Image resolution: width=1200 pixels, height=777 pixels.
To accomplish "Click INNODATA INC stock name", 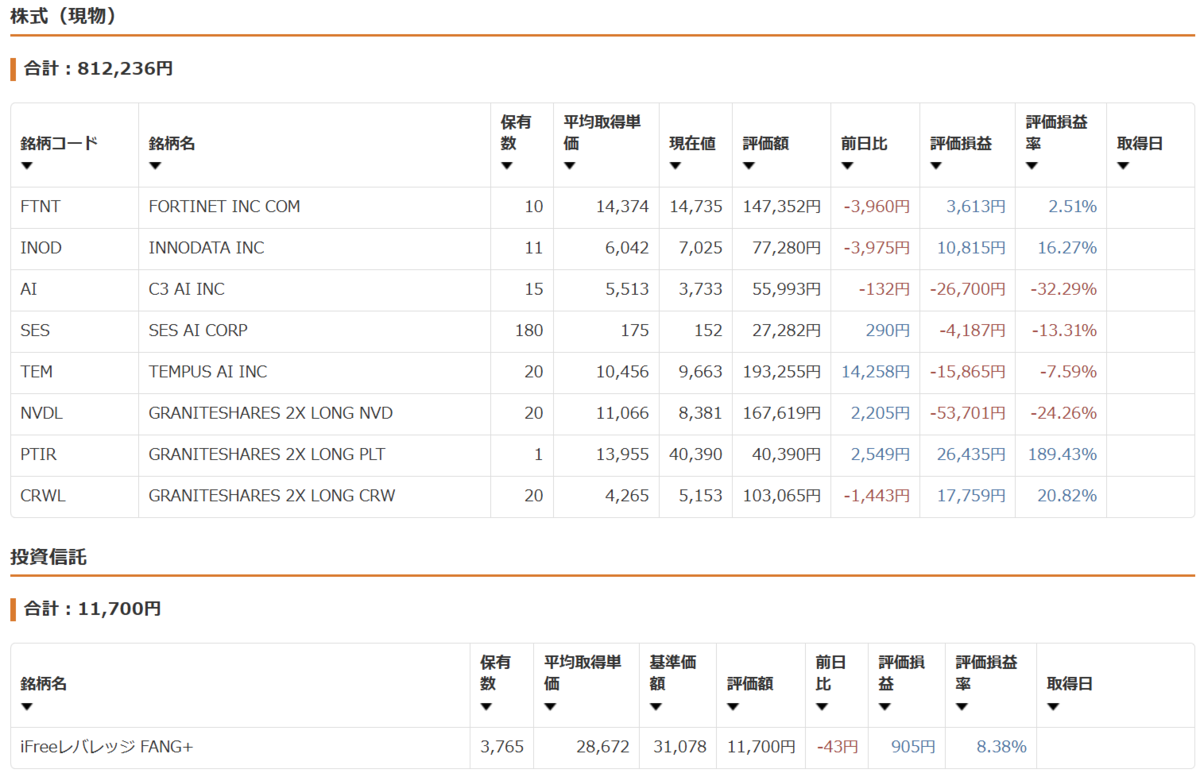I will pos(206,247).
